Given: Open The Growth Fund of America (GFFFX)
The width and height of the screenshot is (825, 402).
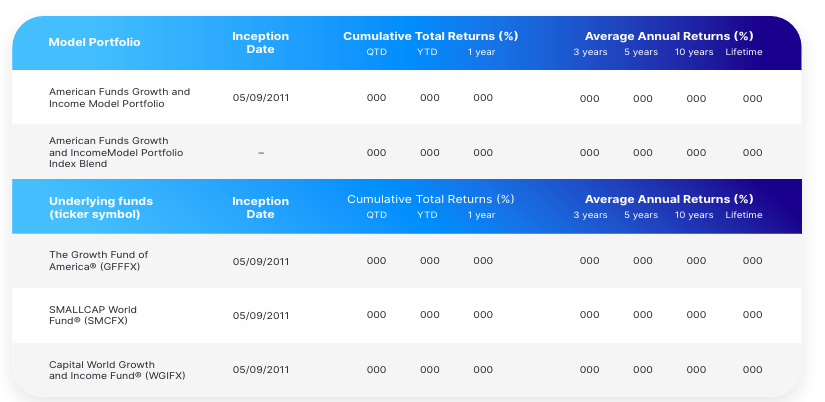Looking at the screenshot, I should coord(98,261).
